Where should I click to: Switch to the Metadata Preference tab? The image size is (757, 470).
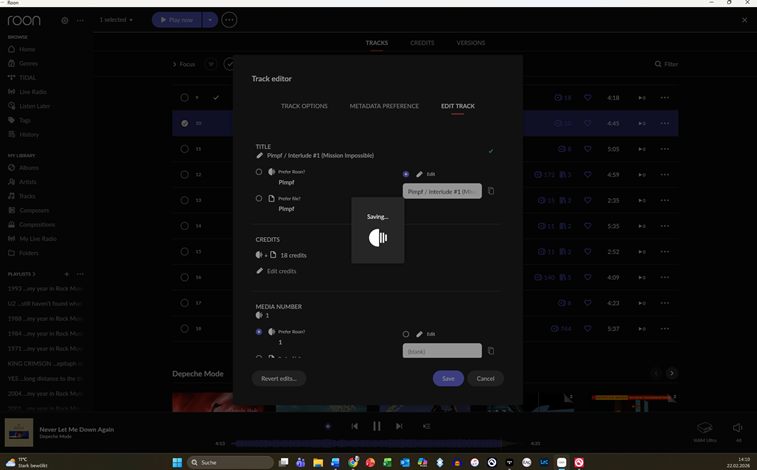[384, 106]
